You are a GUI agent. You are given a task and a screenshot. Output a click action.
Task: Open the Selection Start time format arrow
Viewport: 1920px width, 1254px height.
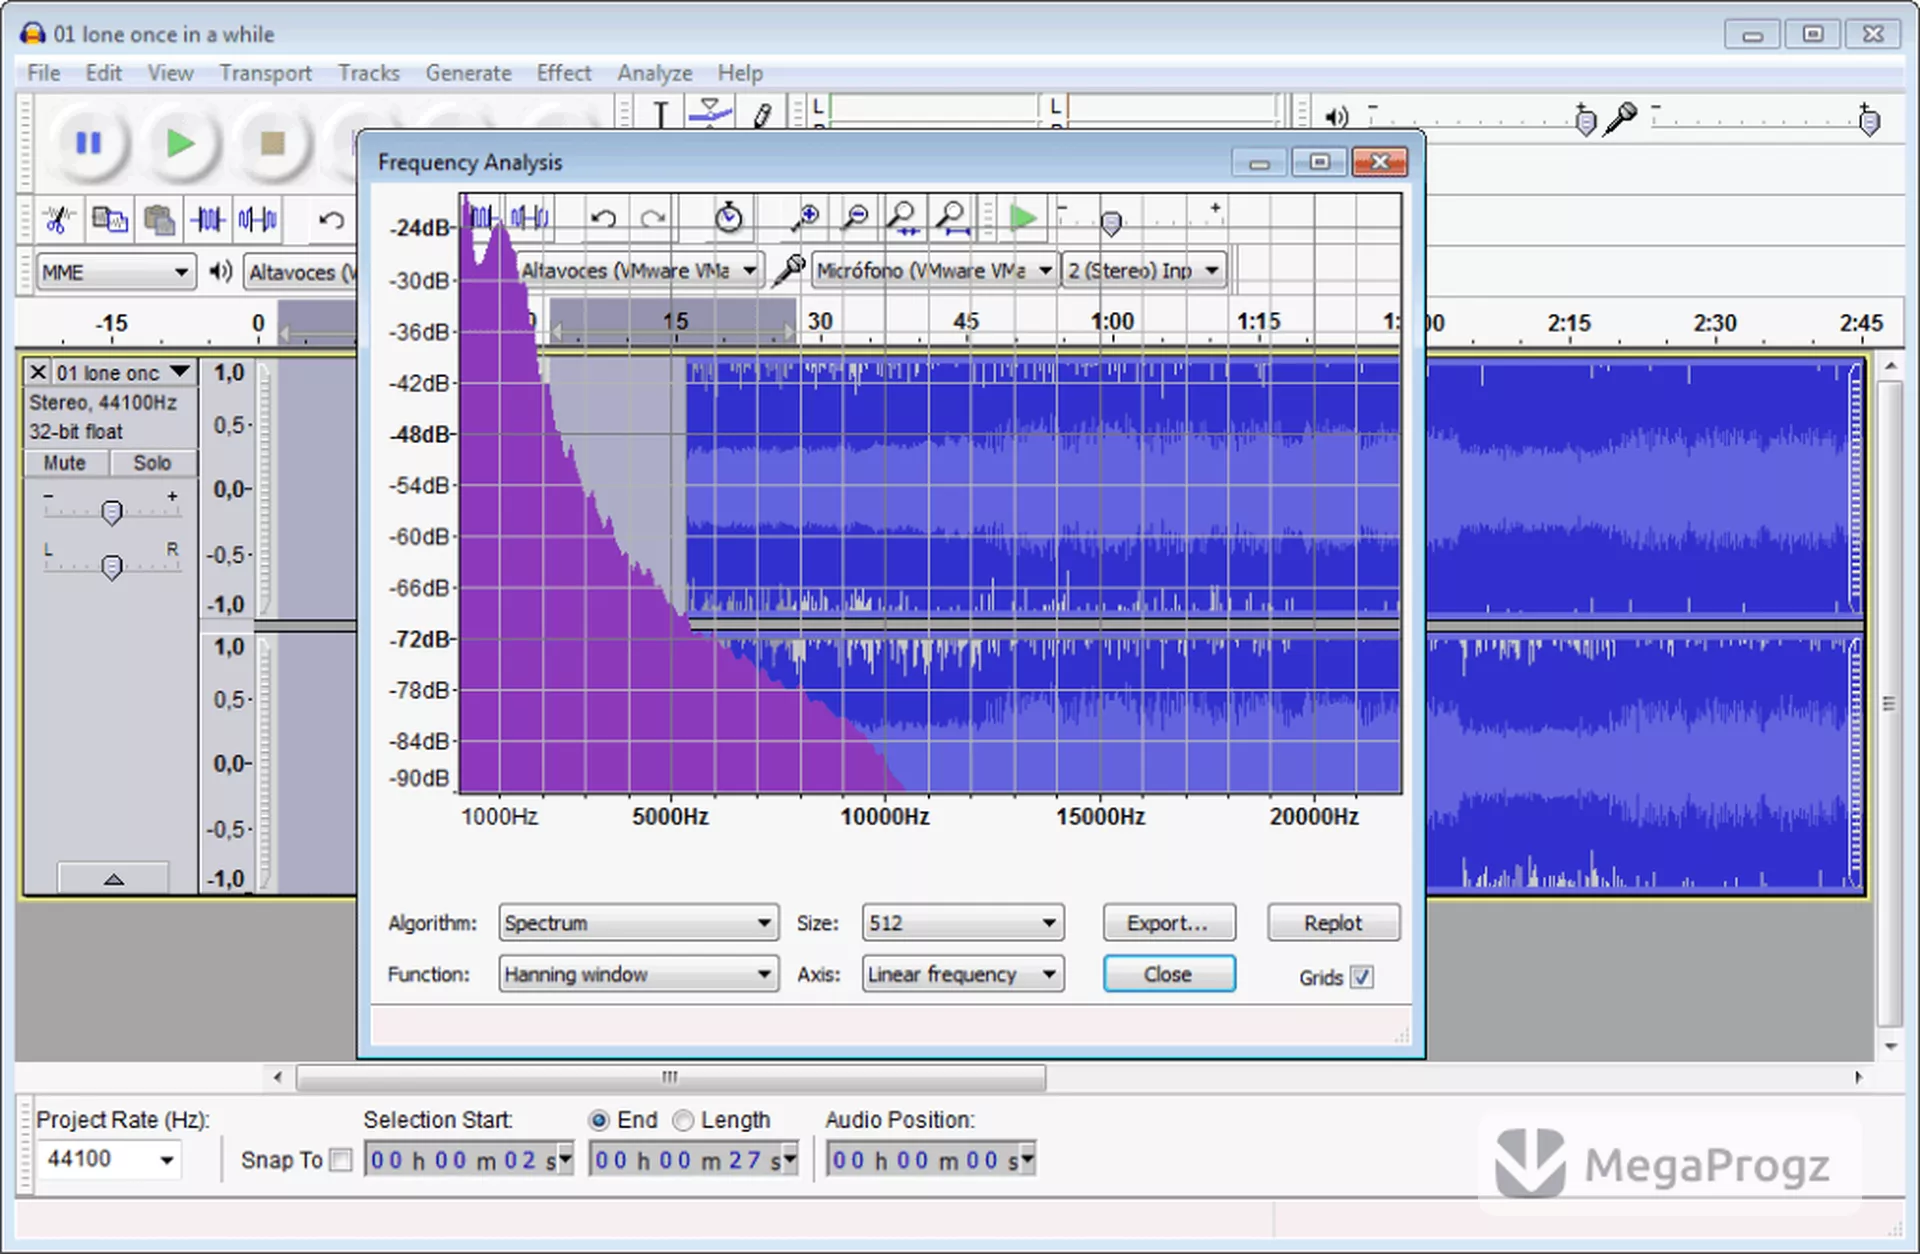(566, 1160)
